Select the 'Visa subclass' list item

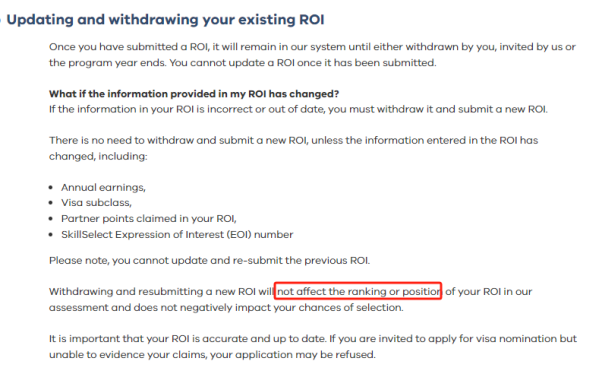tap(96, 203)
